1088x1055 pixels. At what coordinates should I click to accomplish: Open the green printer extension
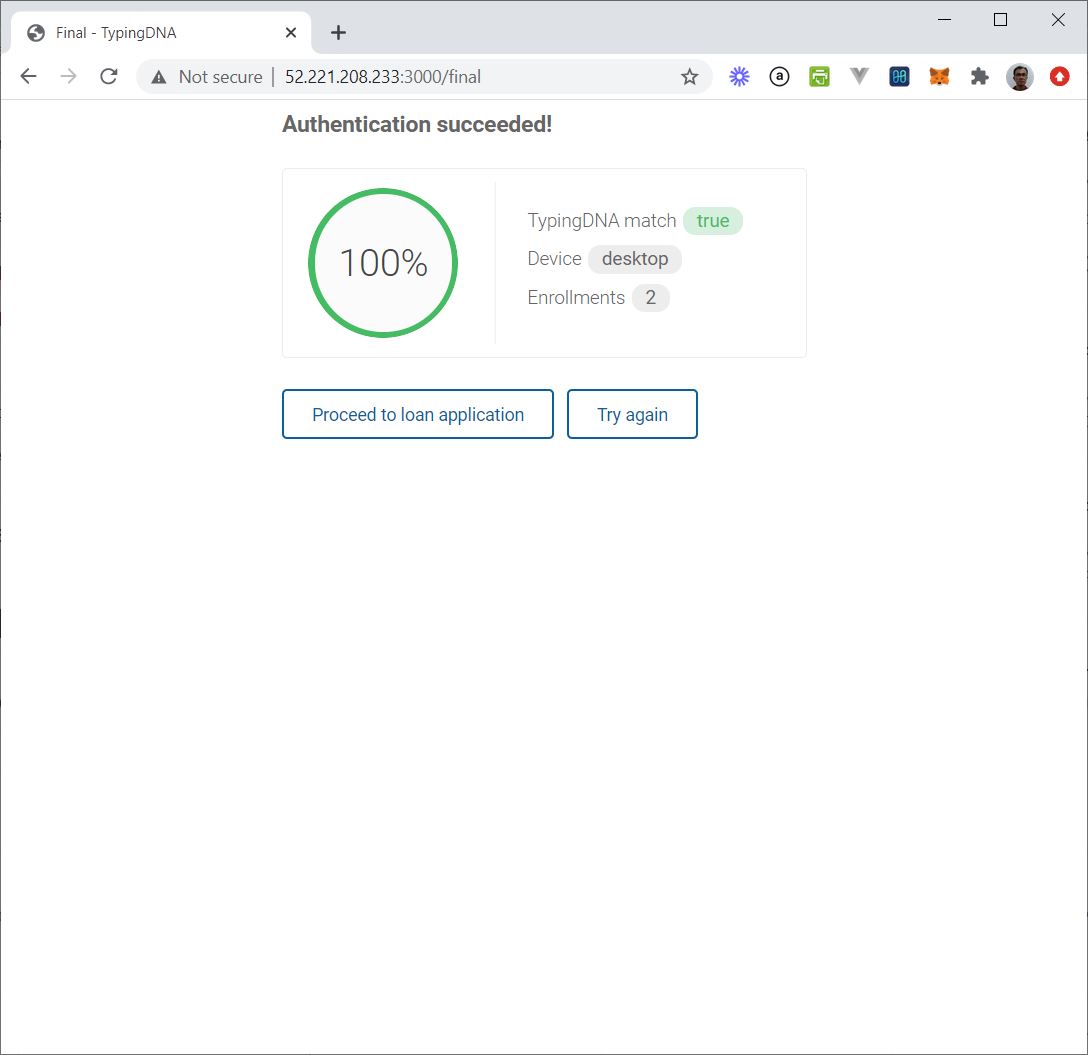coord(819,76)
